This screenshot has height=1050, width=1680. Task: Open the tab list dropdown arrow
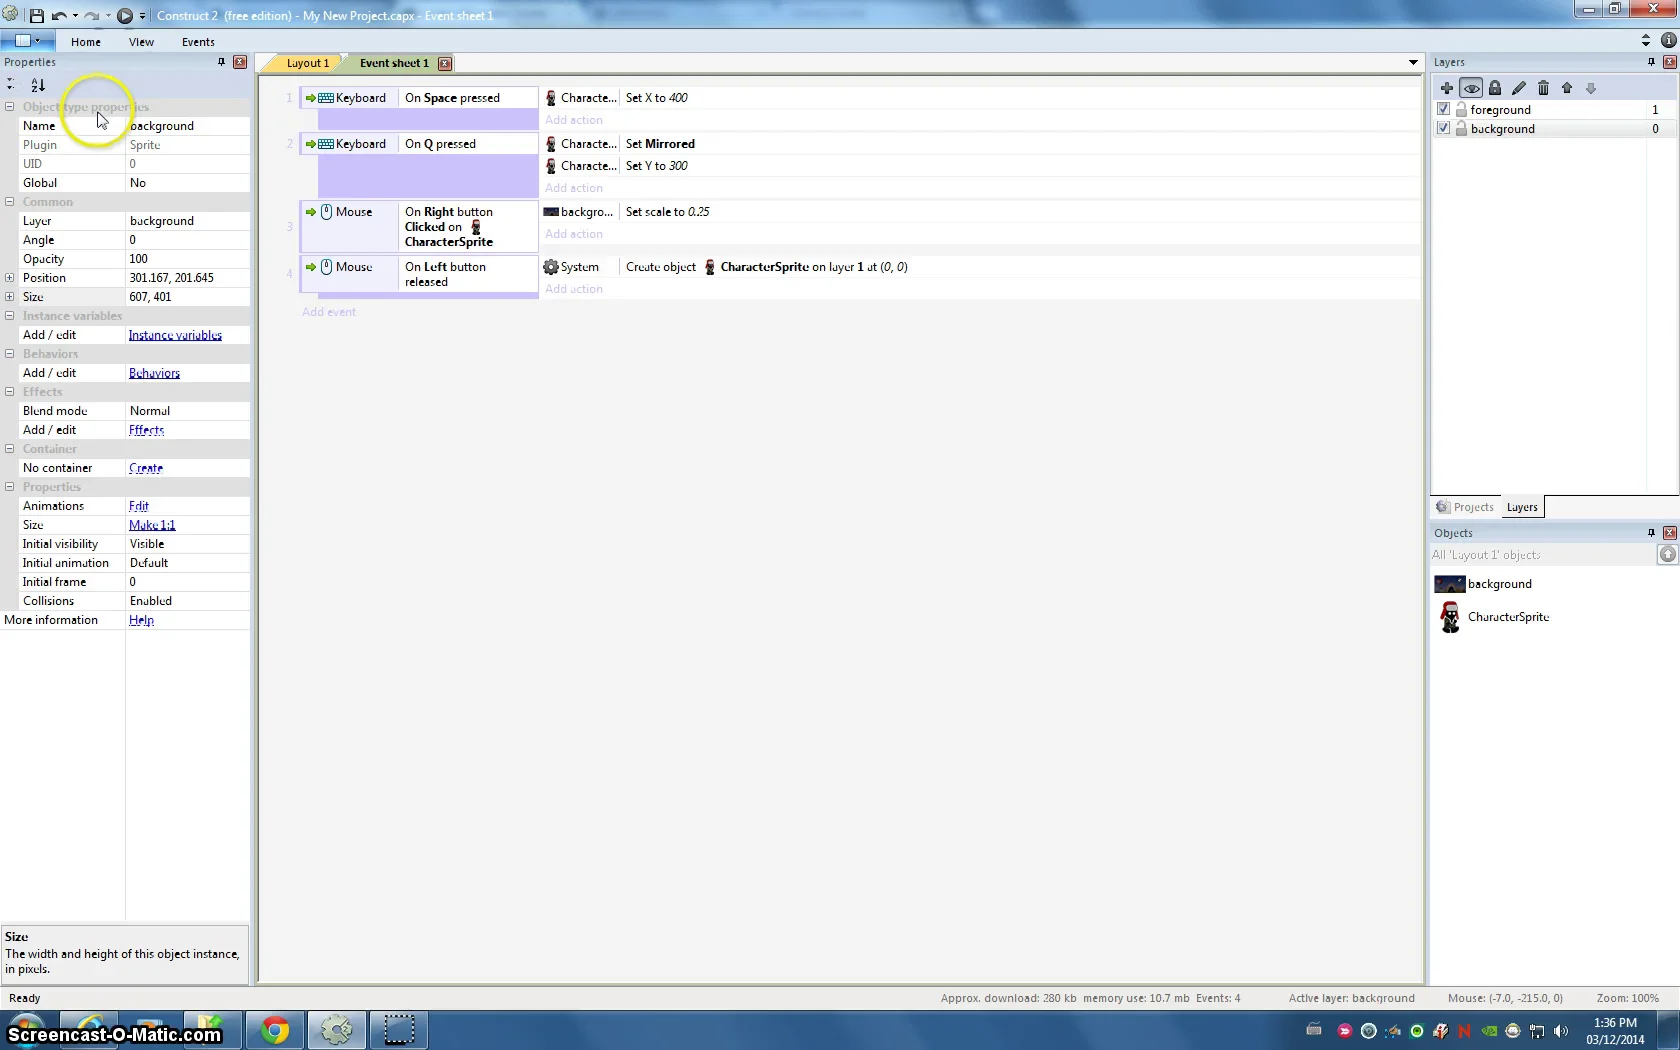(1413, 62)
